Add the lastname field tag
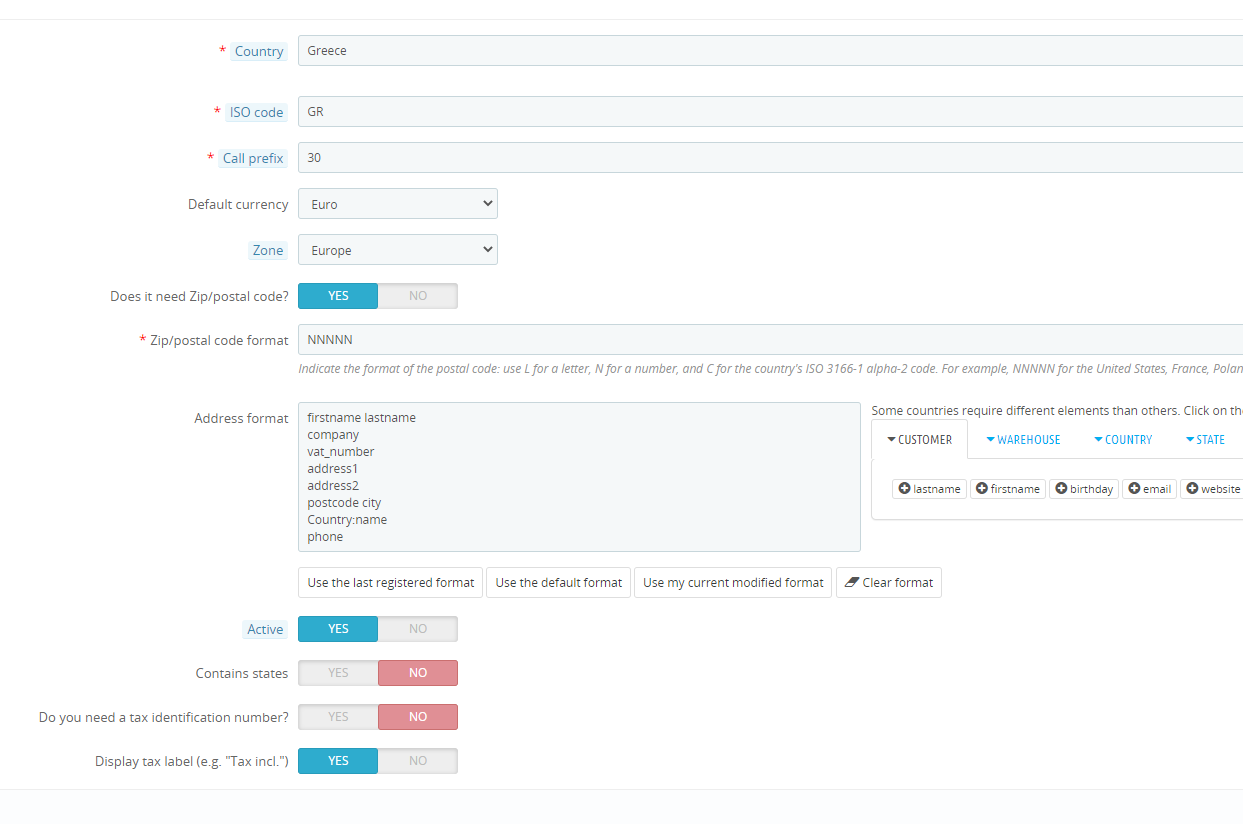 tap(929, 489)
